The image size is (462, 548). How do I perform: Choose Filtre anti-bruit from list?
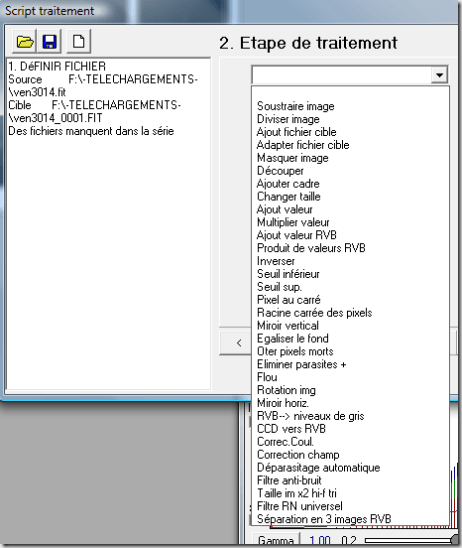(x=289, y=480)
